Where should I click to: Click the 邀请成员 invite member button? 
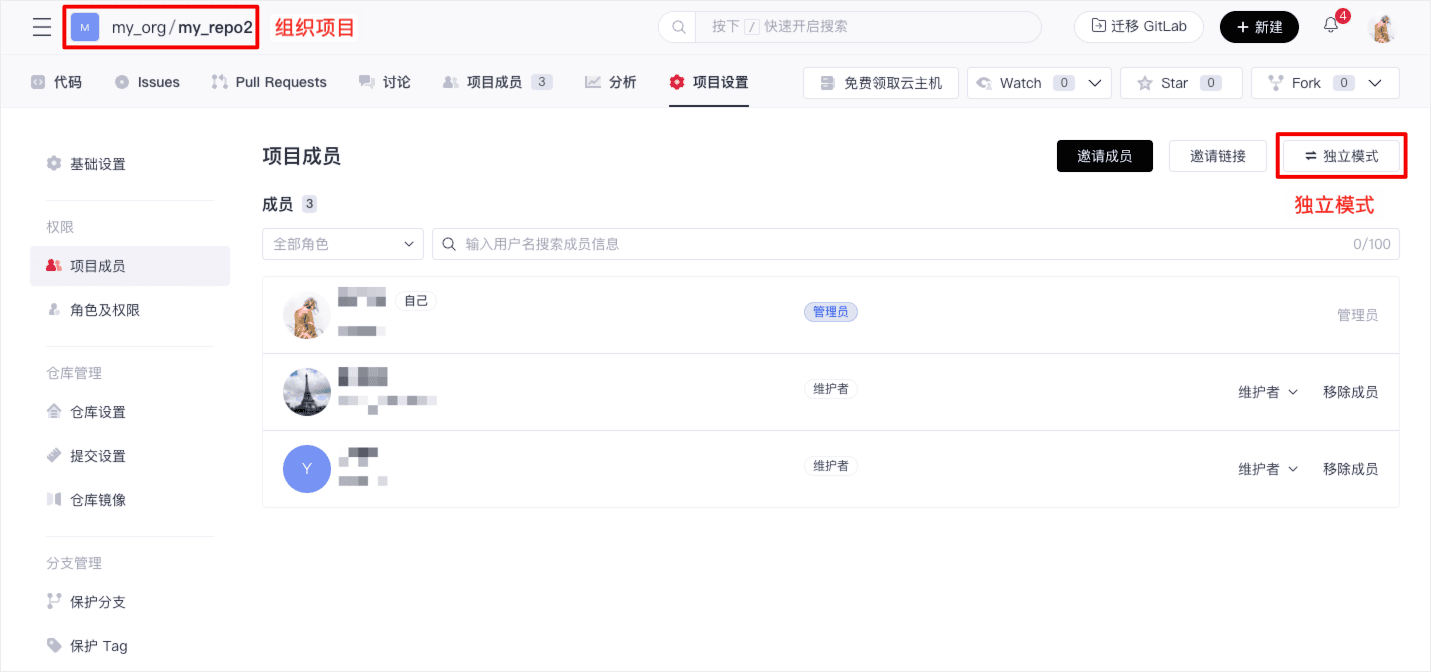1104,156
